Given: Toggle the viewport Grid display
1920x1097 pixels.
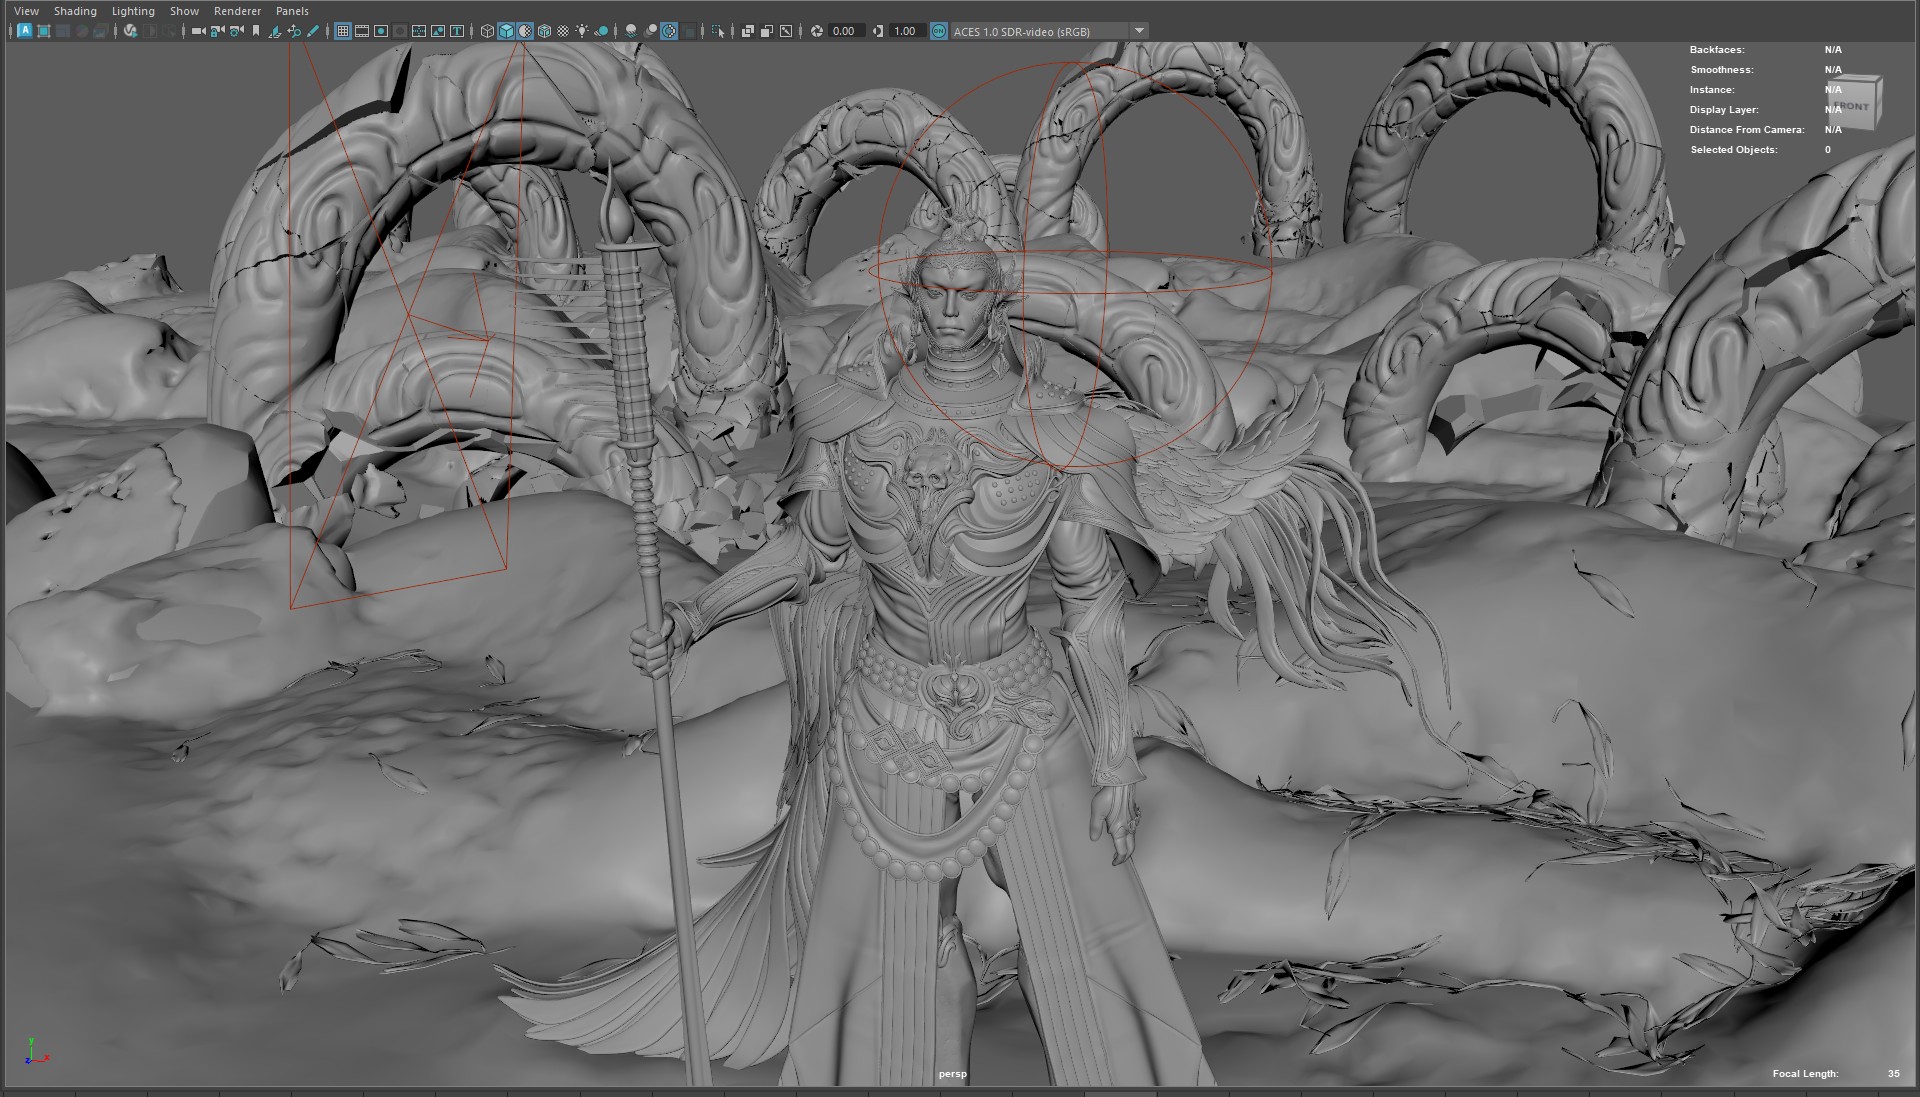Looking at the screenshot, I should point(343,31).
